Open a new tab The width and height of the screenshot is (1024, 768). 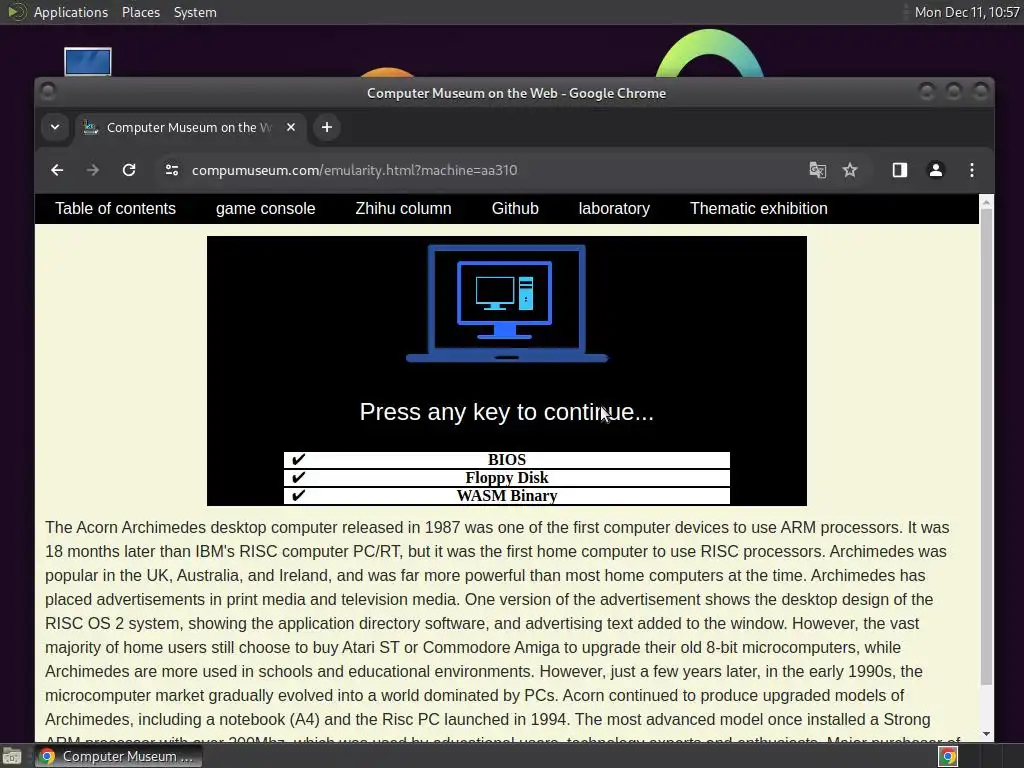327,127
